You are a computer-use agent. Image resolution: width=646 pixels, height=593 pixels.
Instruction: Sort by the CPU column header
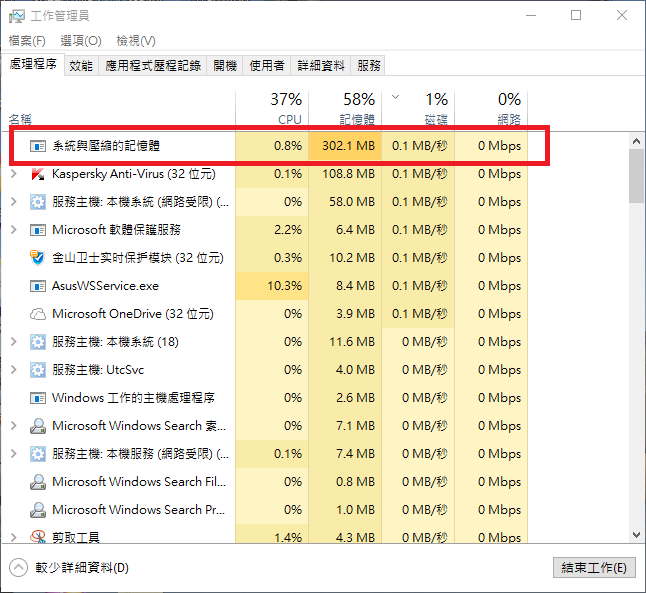pyautogui.click(x=272, y=108)
